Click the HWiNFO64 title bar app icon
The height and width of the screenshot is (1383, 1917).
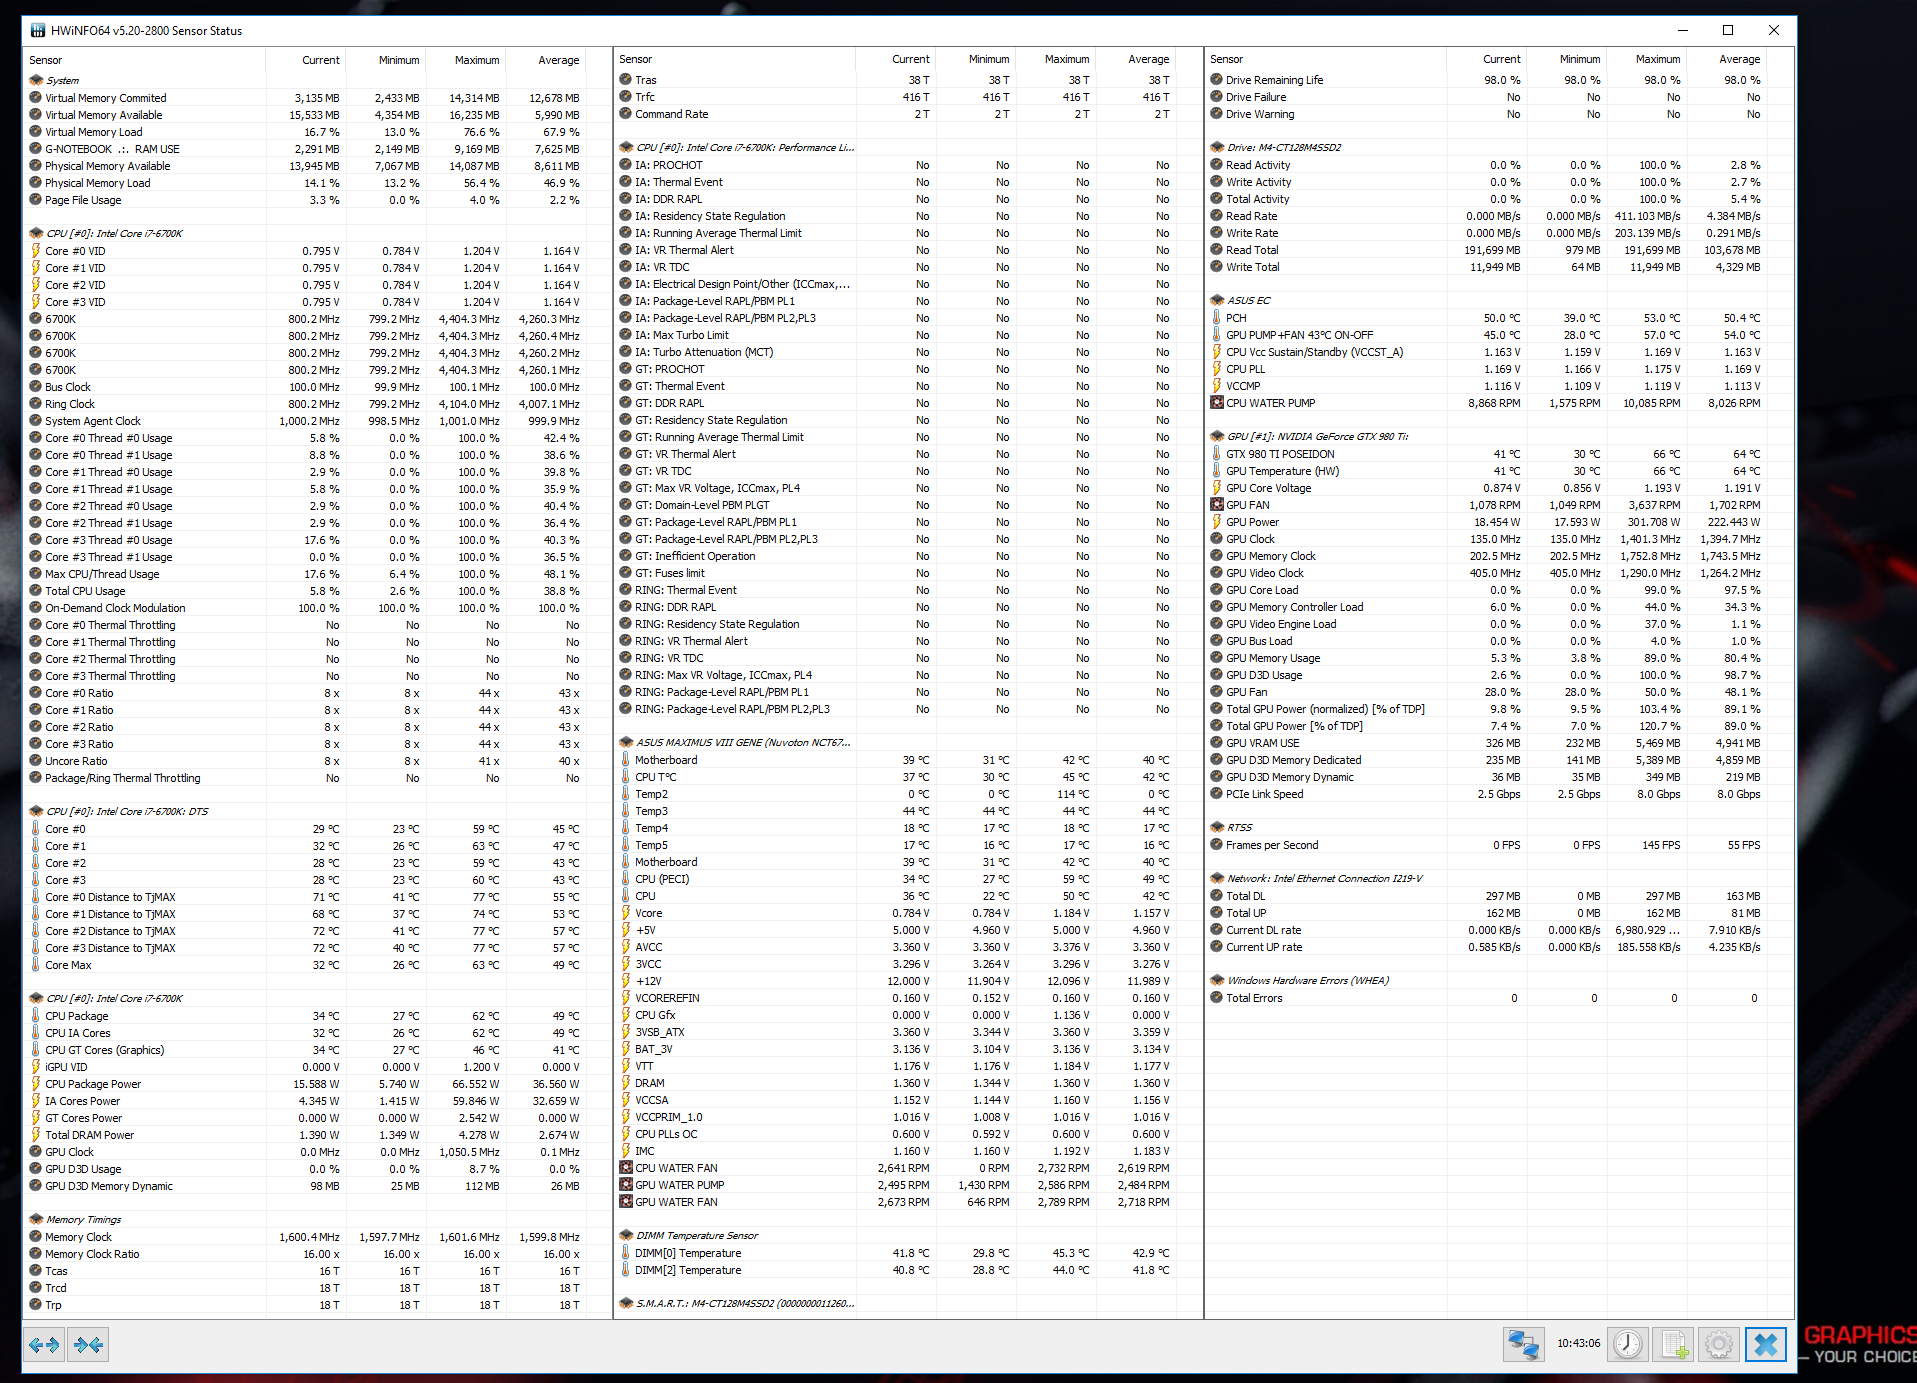pyautogui.click(x=38, y=31)
